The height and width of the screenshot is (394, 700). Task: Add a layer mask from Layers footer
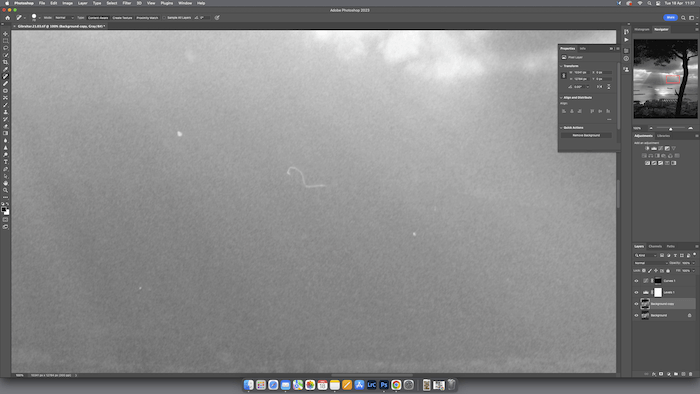tap(661, 374)
